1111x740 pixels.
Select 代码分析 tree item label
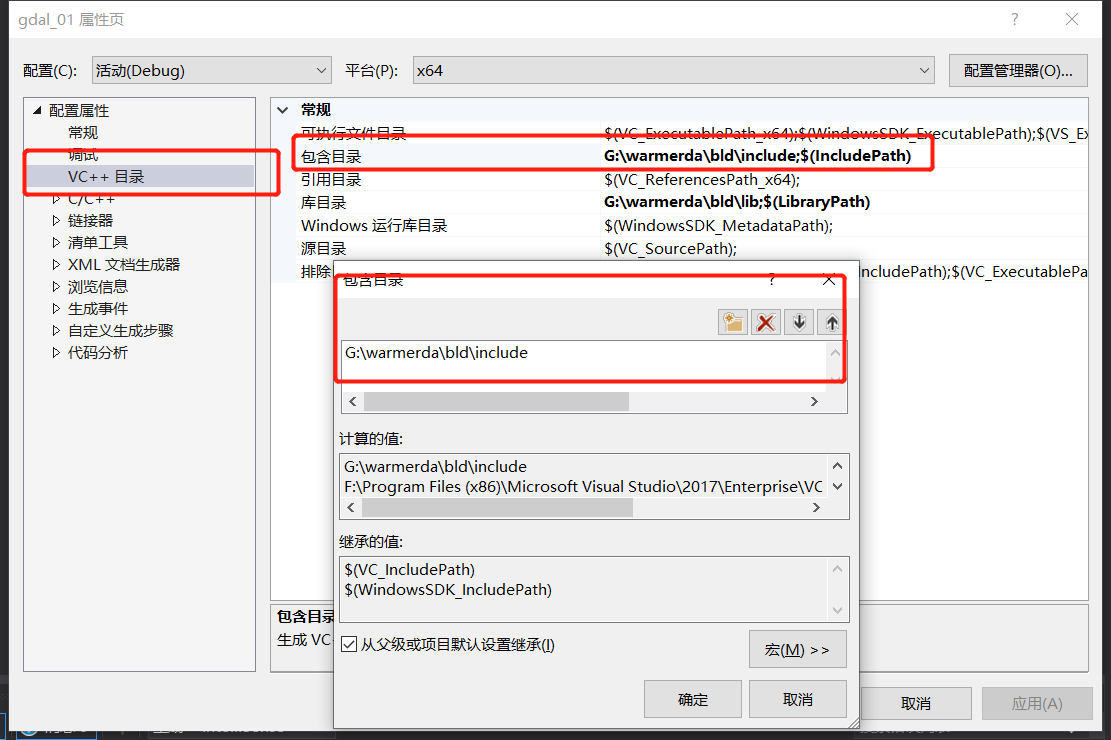click(x=98, y=352)
